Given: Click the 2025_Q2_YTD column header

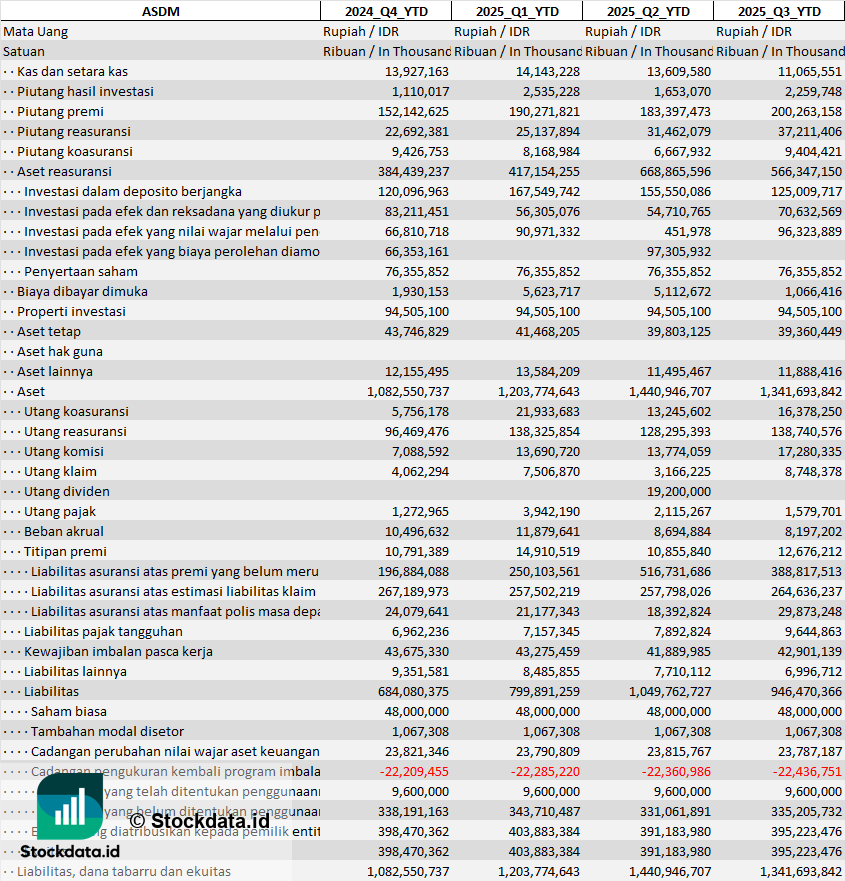Looking at the screenshot, I should [x=648, y=11].
